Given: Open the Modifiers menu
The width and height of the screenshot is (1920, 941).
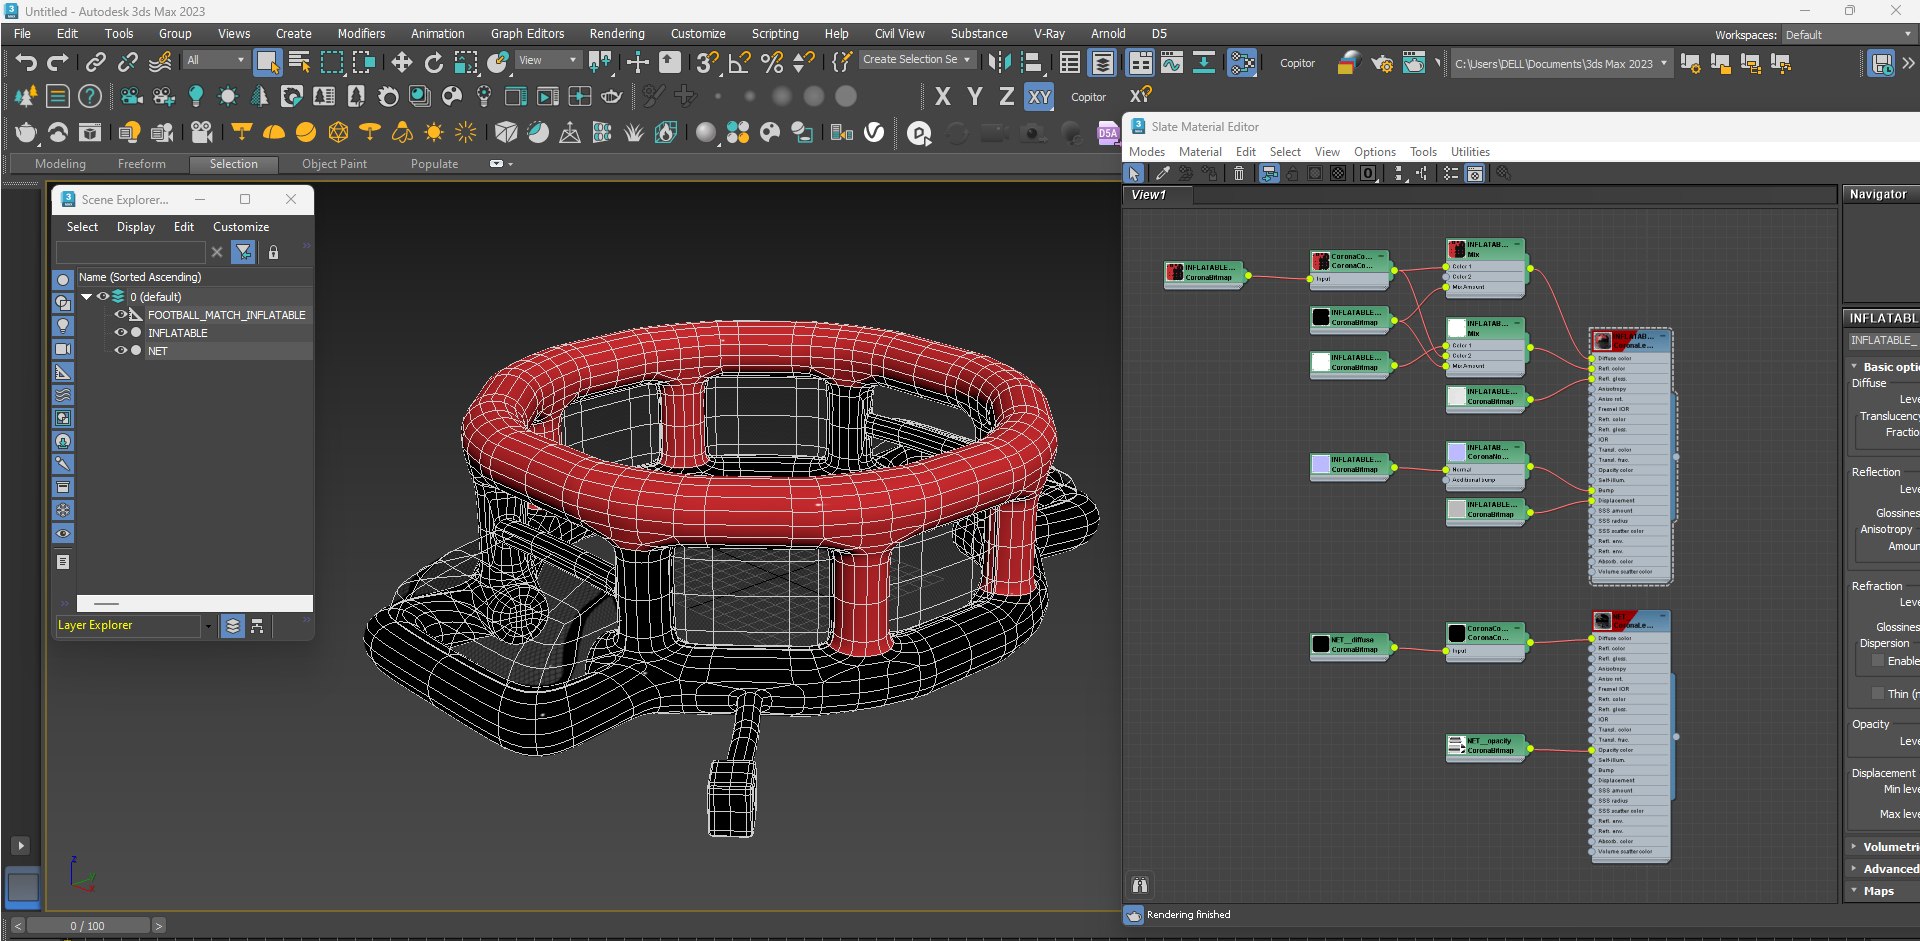Looking at the screenshot, I should point(361,33).
